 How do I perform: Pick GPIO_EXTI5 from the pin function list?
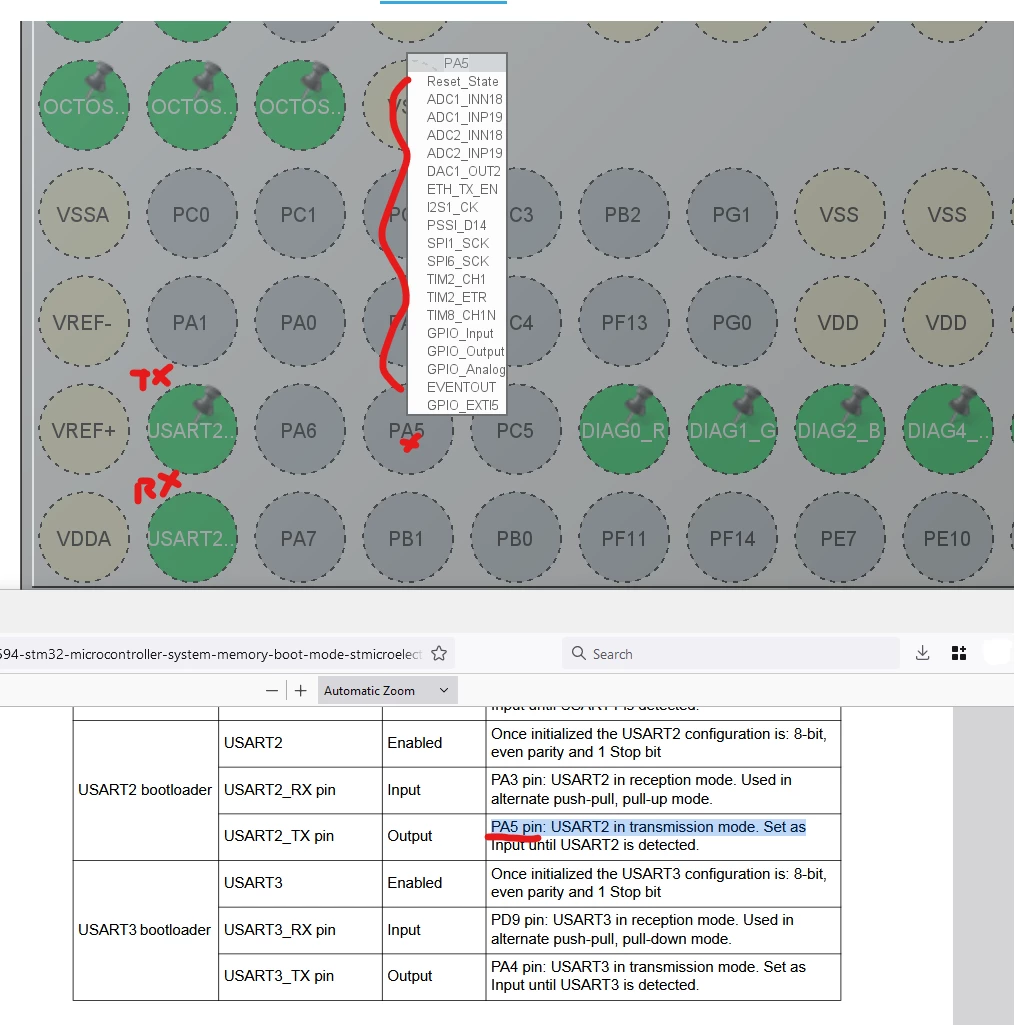[462, 405]
